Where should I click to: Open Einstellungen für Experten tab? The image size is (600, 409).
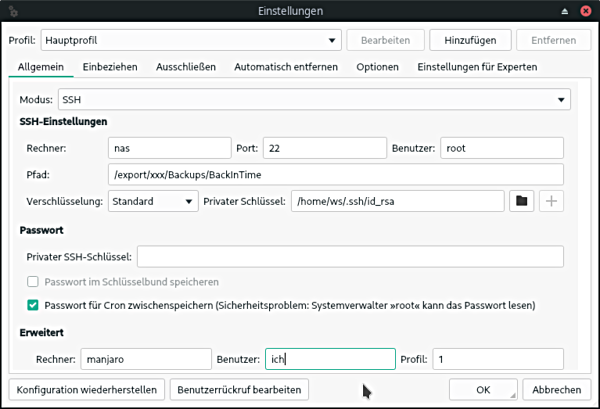[477, 67]
